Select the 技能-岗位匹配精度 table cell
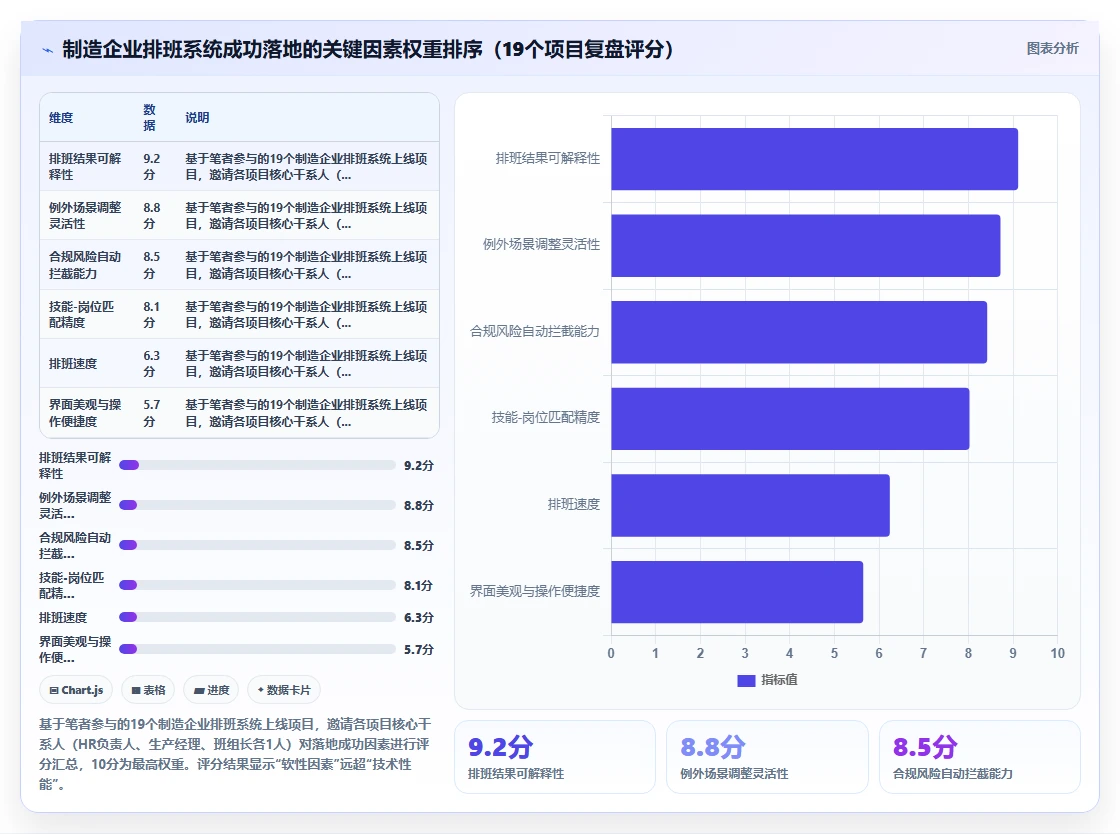This screenshot has height=834, width=1120. point(87,314)
